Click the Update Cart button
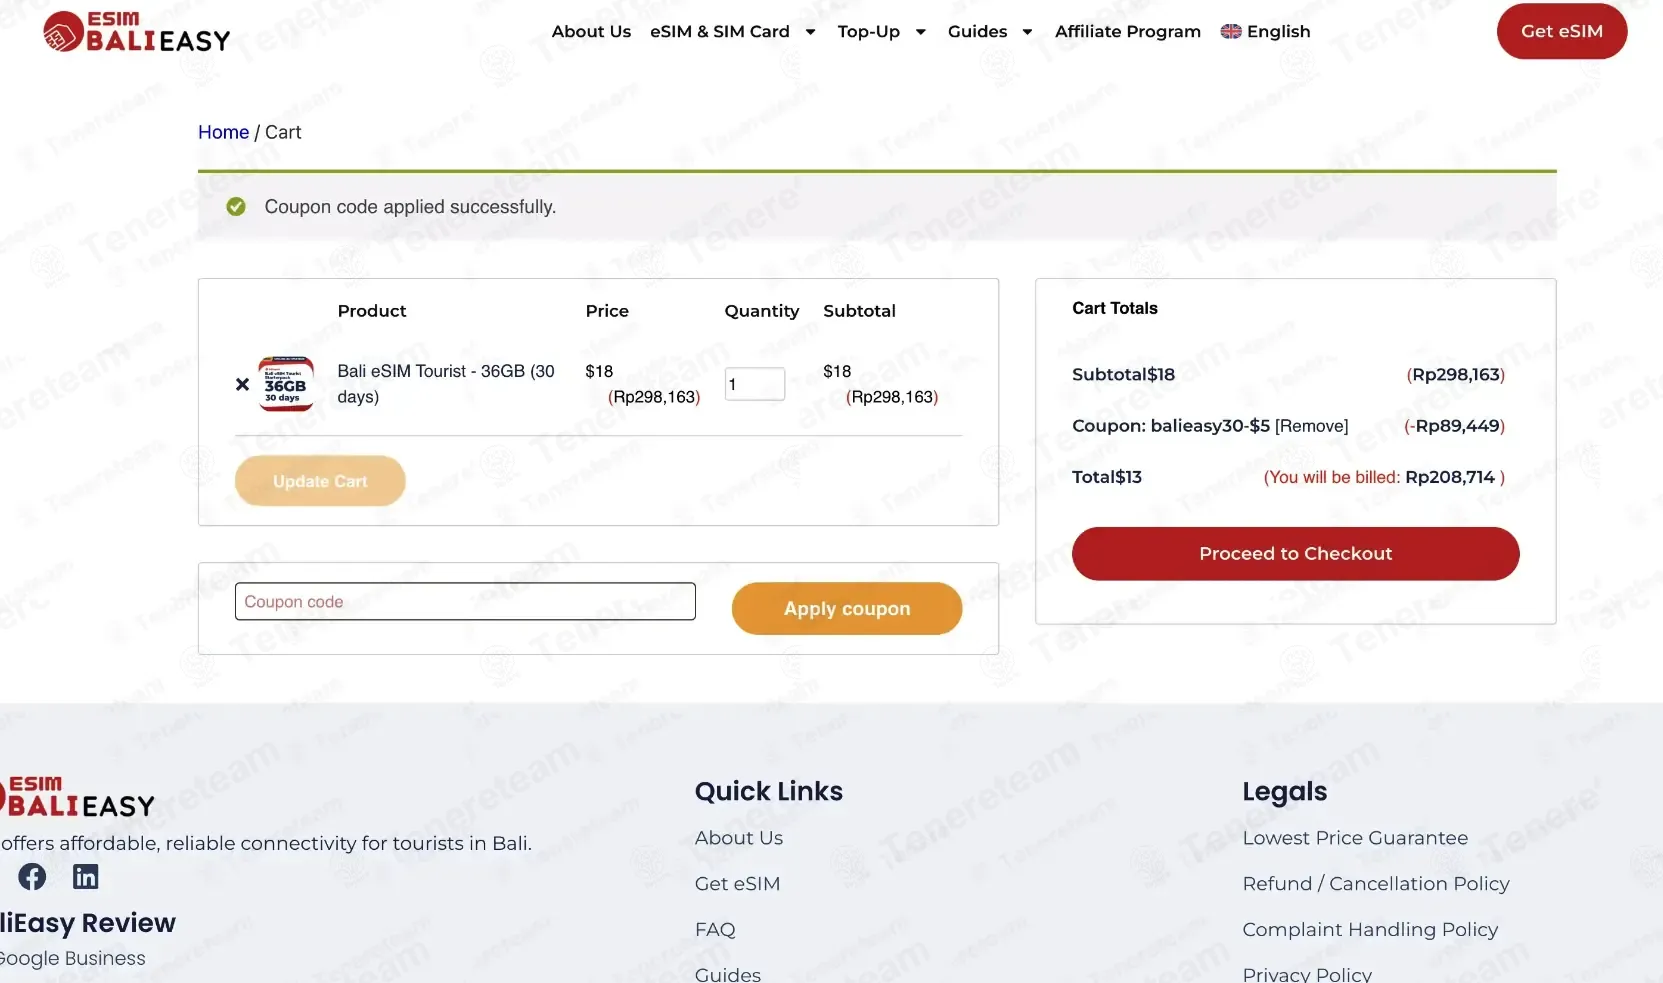 point(320,481)
